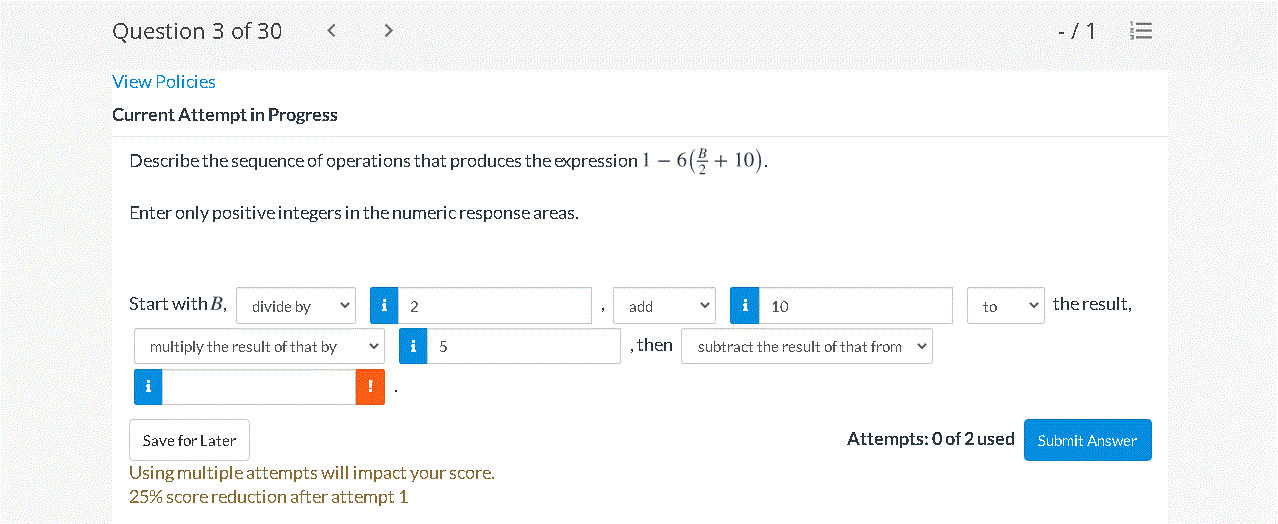Open the 'to' preposition dropdown
Viewport: 1278px width, 524px height.
pyautogui.click(x=1005, y=306)
